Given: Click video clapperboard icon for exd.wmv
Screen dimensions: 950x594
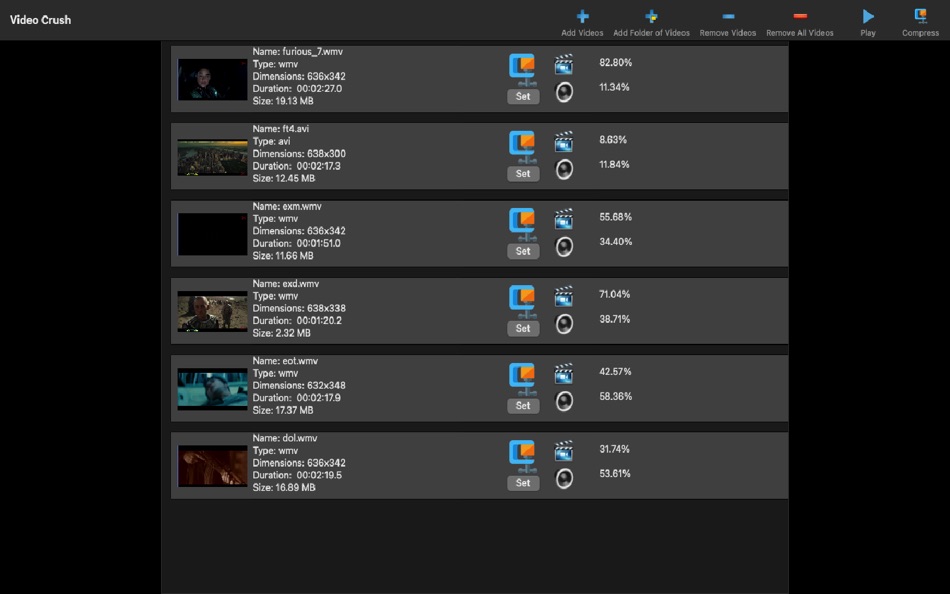Looking at the screenshot, I should 563,296.
